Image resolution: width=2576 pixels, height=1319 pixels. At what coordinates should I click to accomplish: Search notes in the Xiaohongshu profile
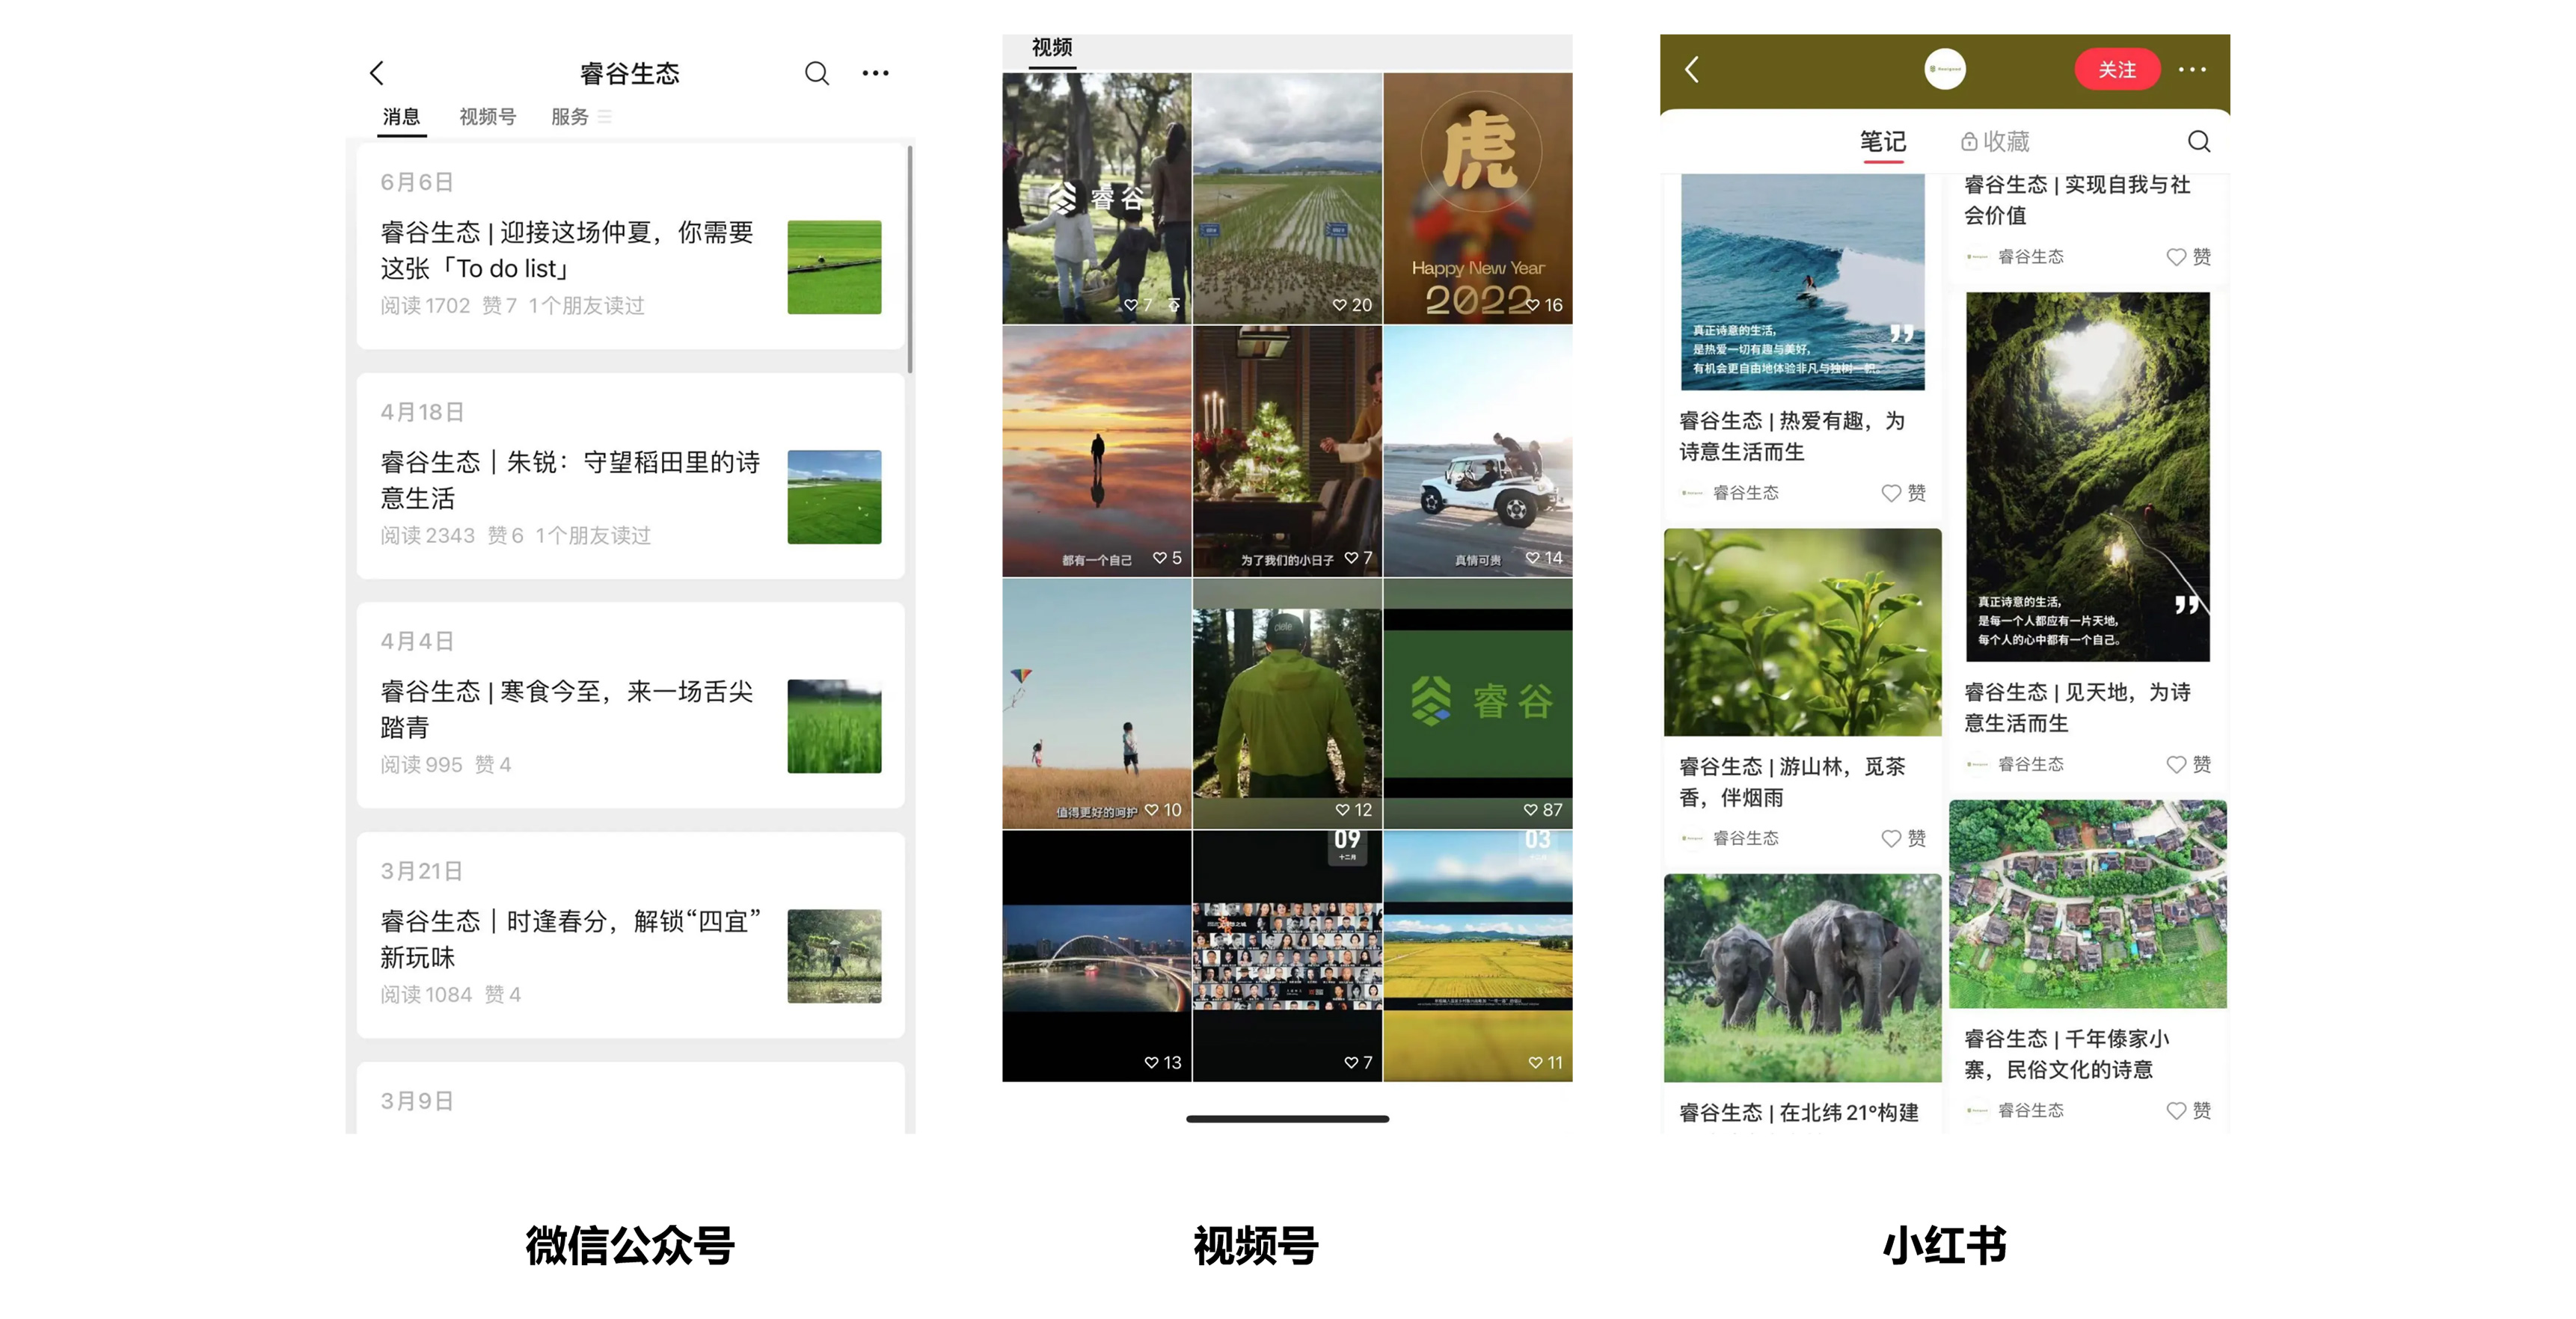click(x=2198, y=142)
